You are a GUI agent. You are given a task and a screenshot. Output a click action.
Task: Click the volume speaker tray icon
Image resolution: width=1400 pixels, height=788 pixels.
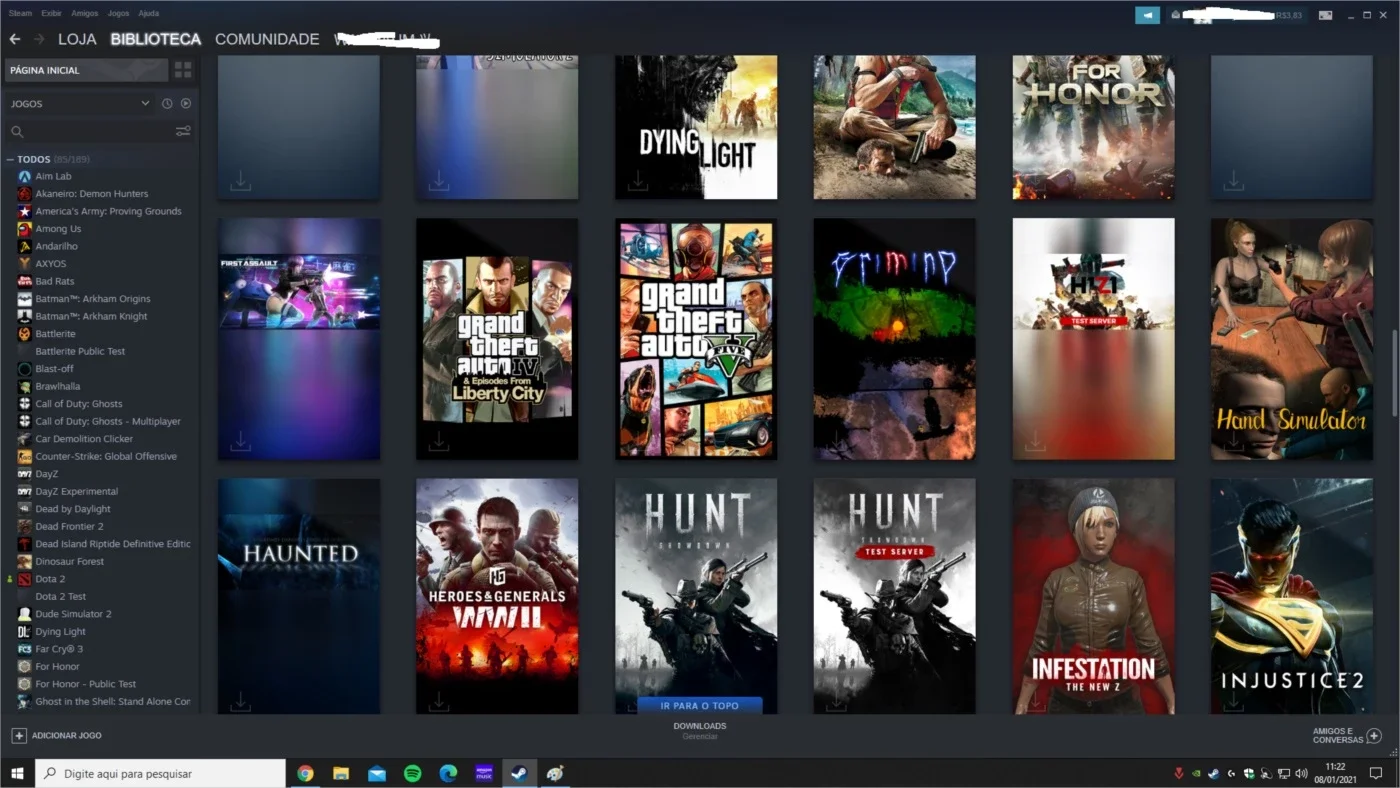pos(1301,773)
